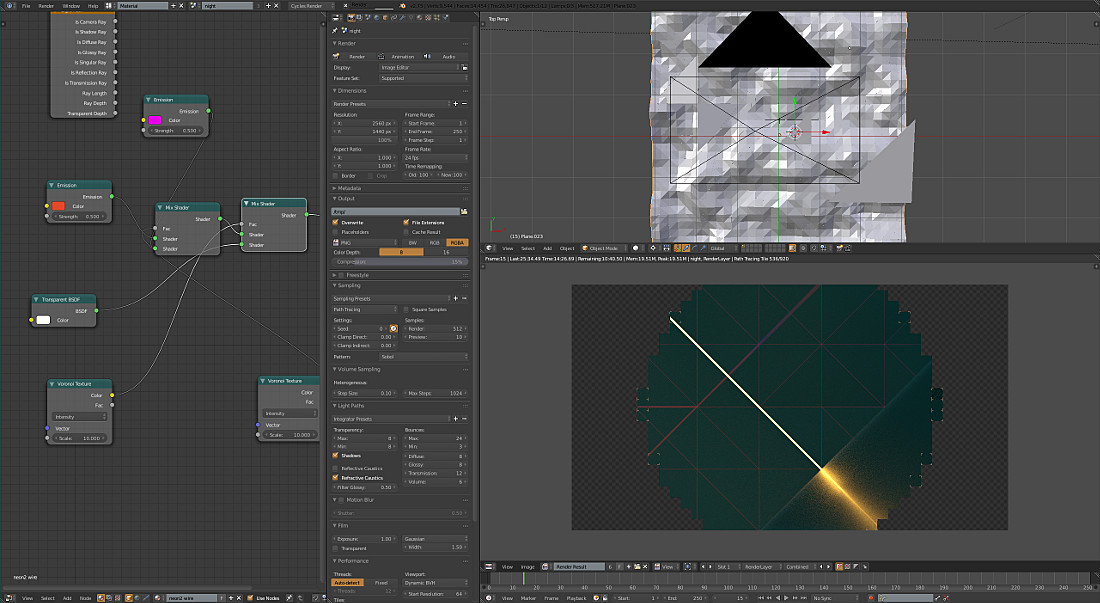Enable Transparent under the Film panel
Viewport: 1100px width, 603px height.
point(334,548)
